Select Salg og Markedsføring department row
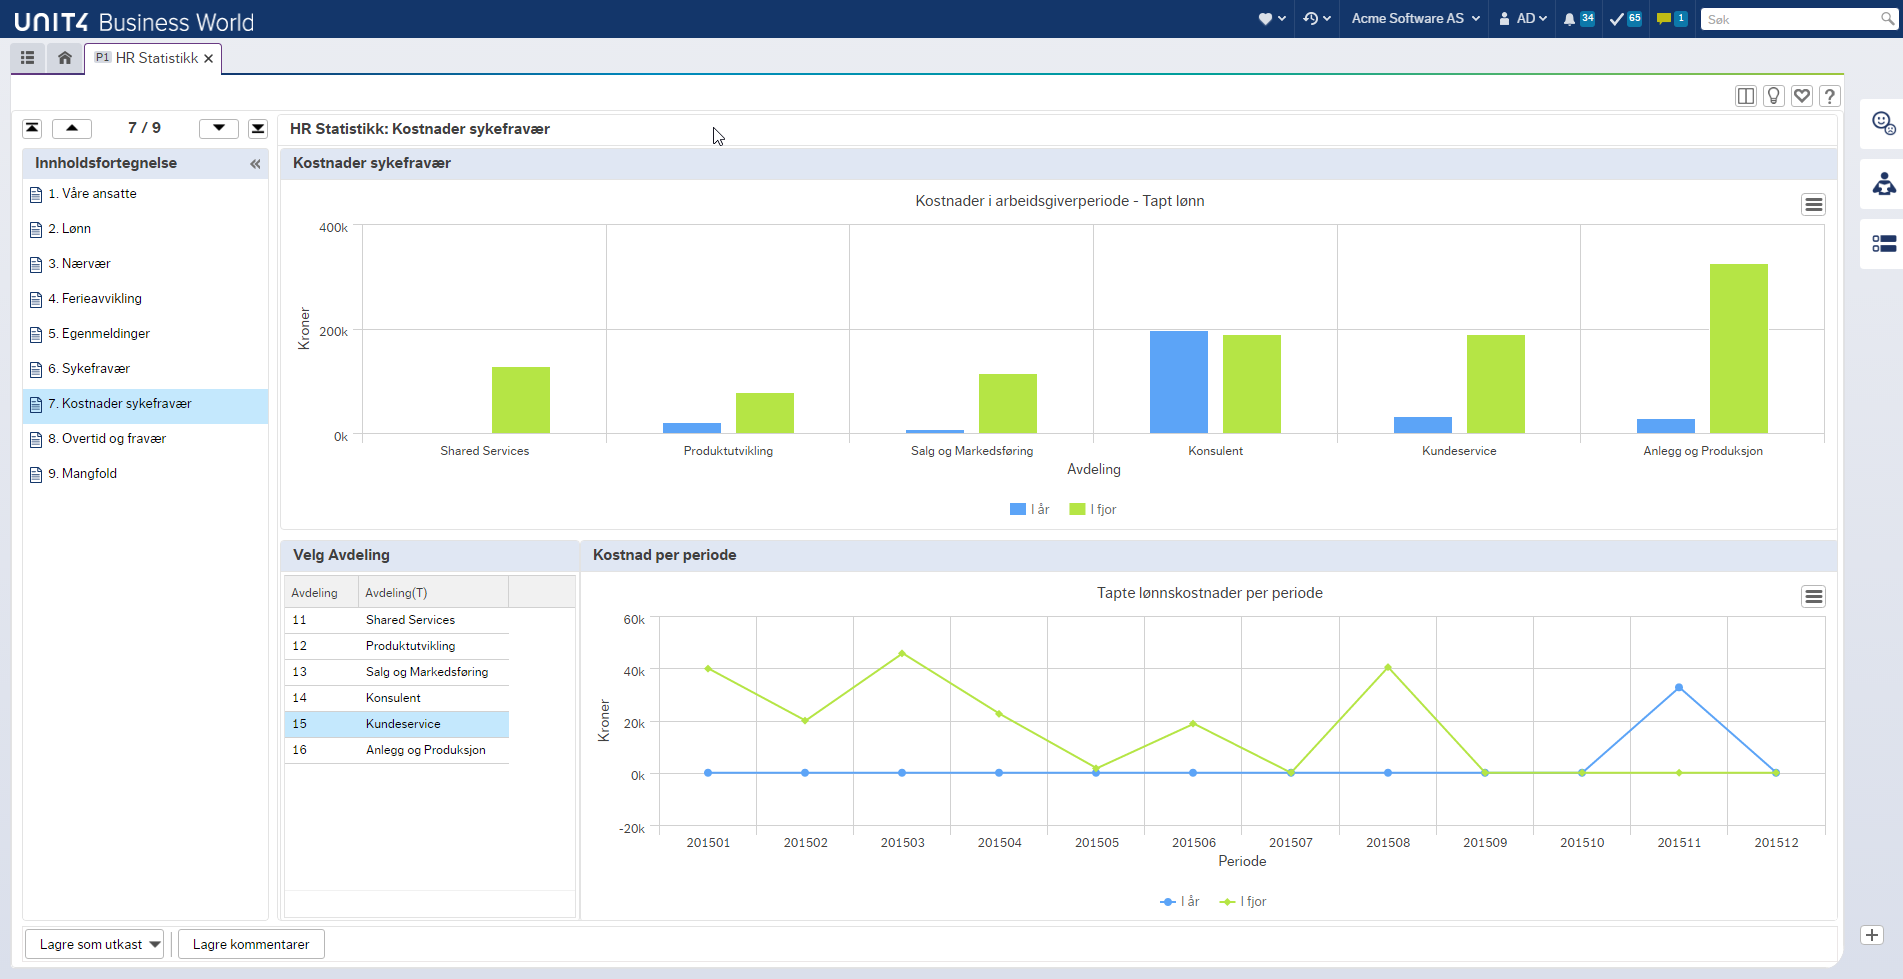The width and height of the screenshot is (1903, 979). click(397, 672)
